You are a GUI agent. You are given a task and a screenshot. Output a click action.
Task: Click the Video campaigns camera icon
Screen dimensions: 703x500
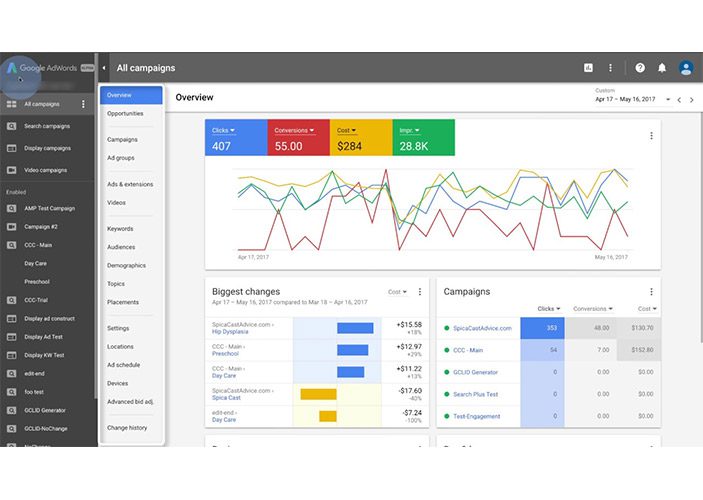[x=12, y=170]
